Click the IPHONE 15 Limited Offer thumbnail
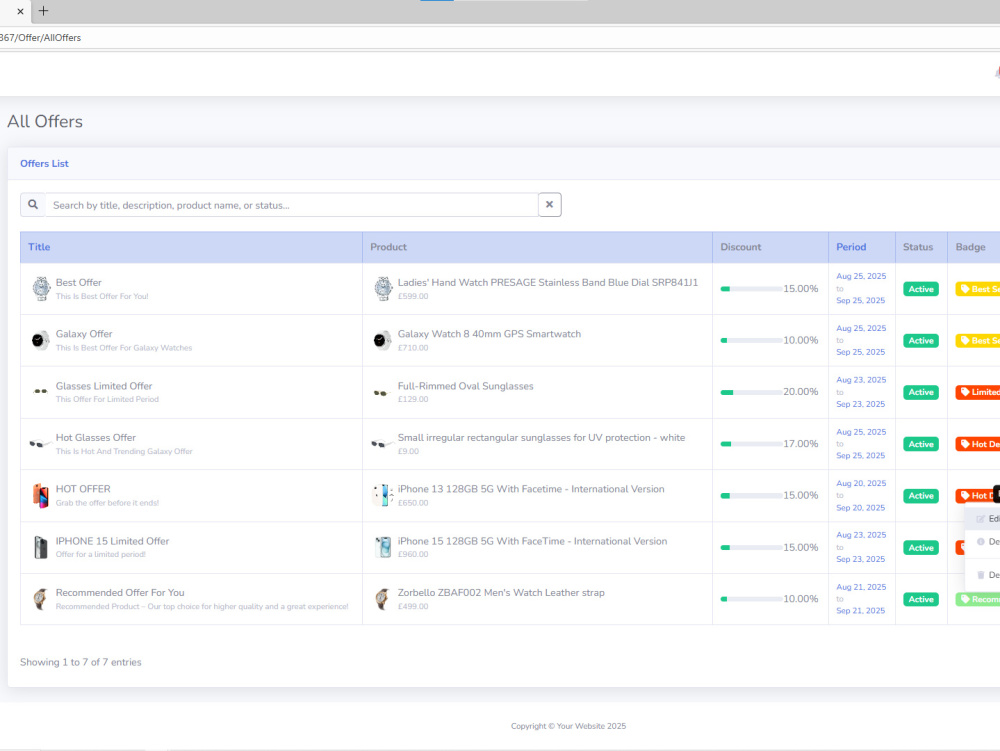 [x=41, y=547]
